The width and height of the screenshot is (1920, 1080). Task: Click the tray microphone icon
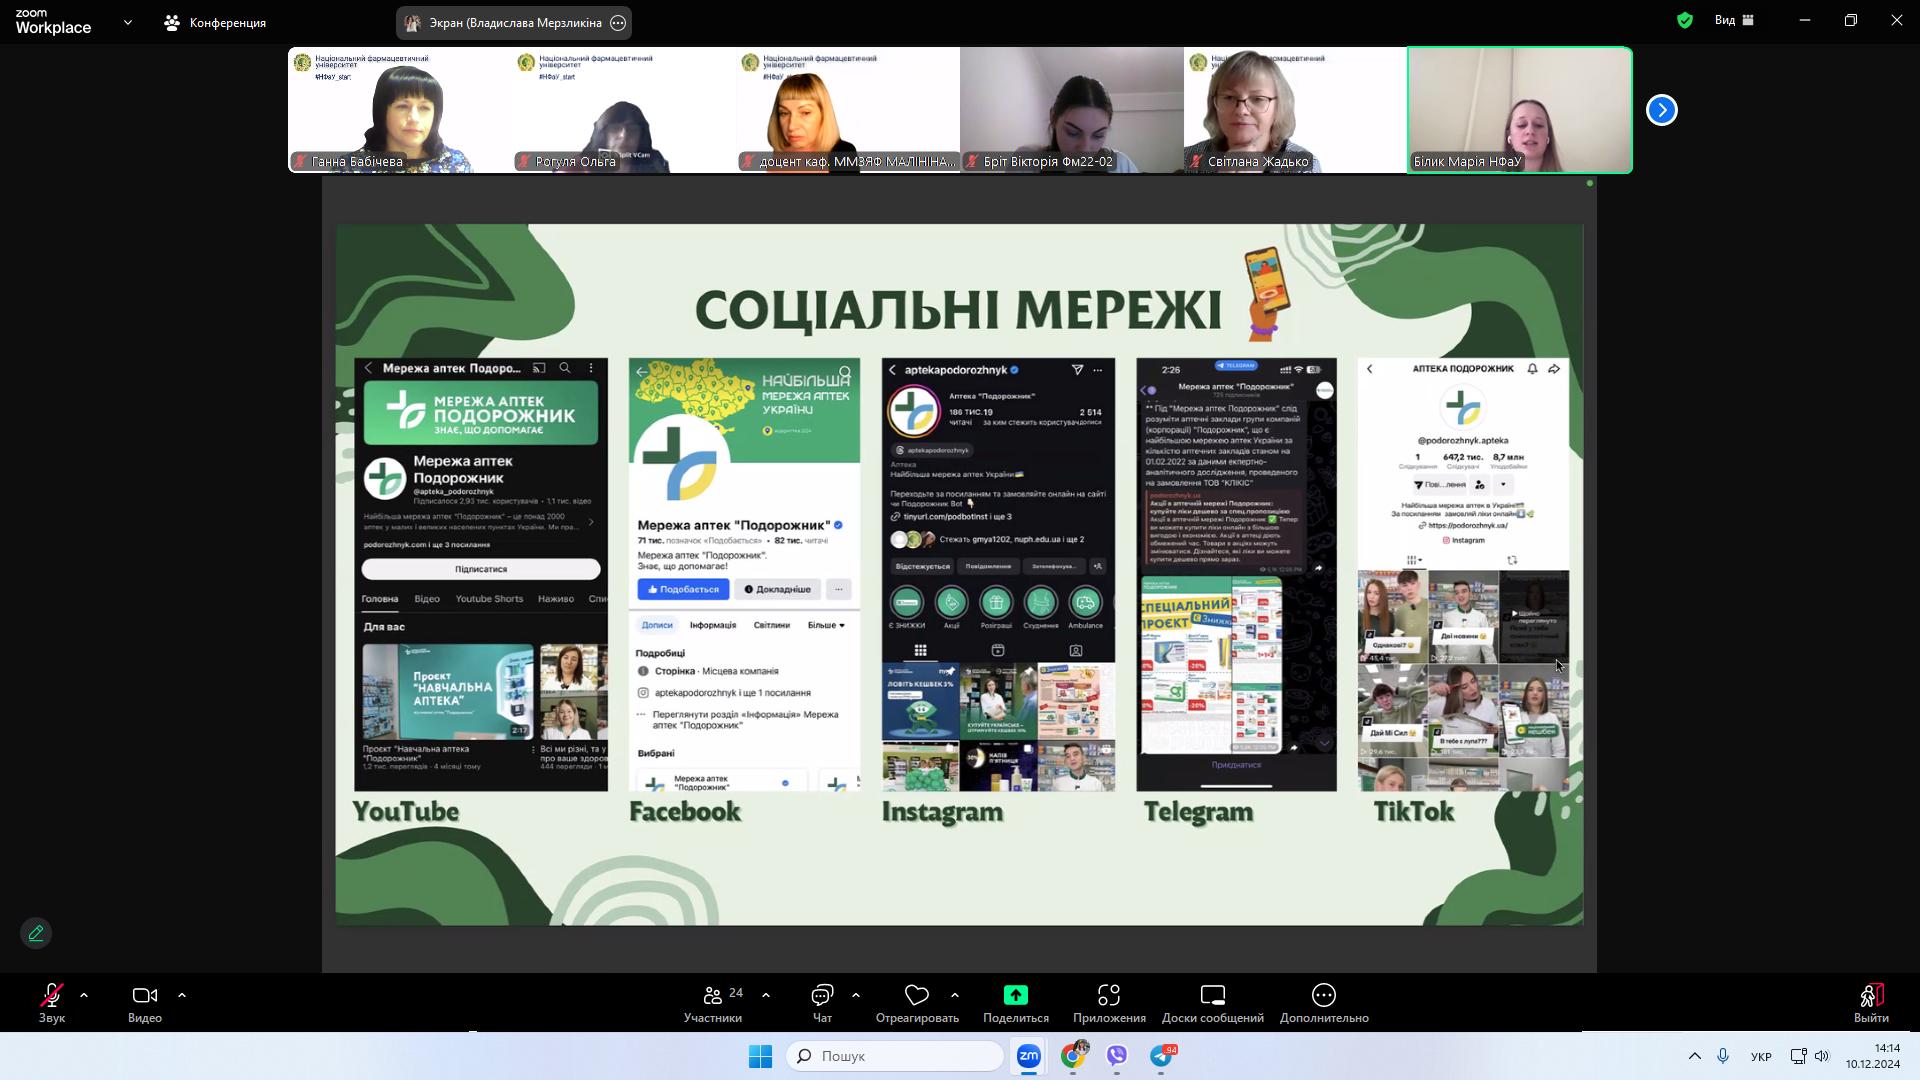coord(1723,1056)
